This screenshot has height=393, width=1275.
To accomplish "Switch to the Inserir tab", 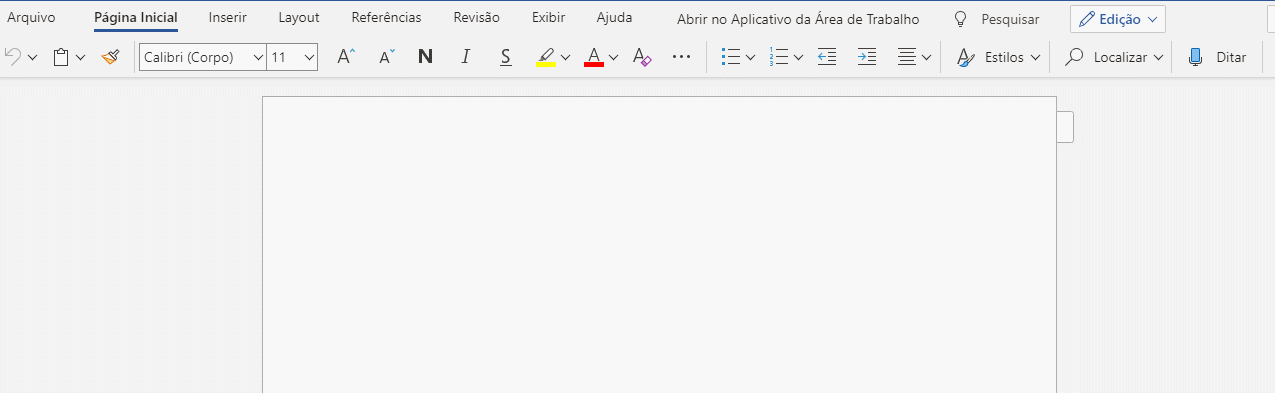I will point(228,18).
